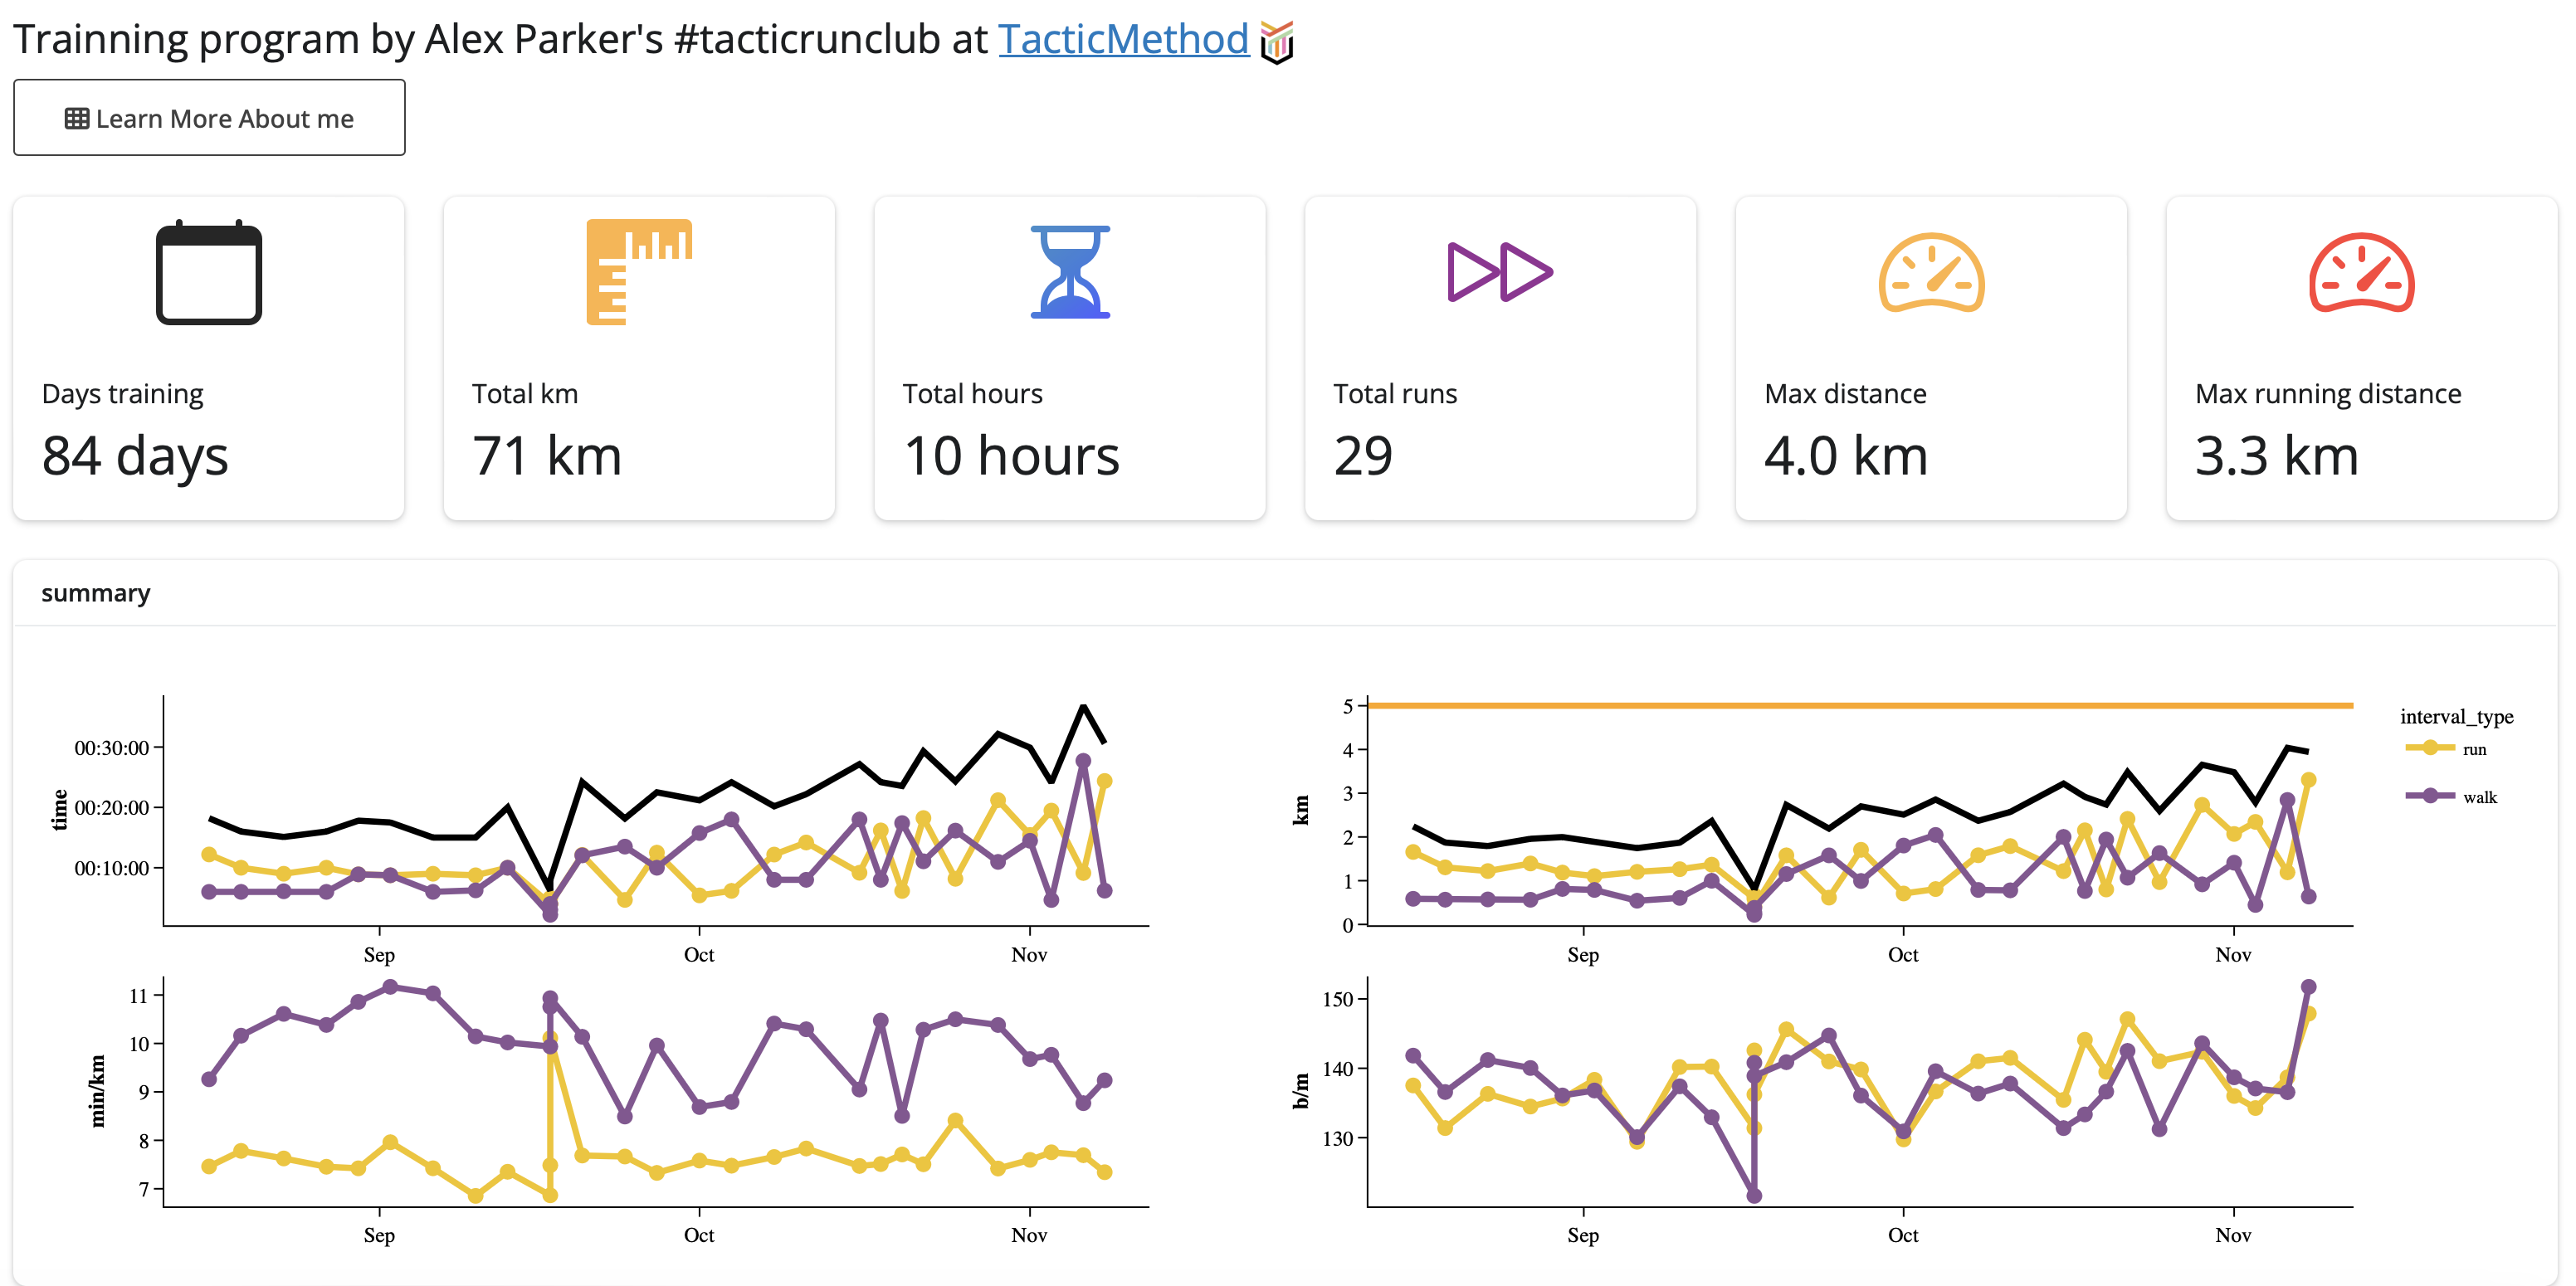Click the calendar icon above Days training

(x=208, y=273)
